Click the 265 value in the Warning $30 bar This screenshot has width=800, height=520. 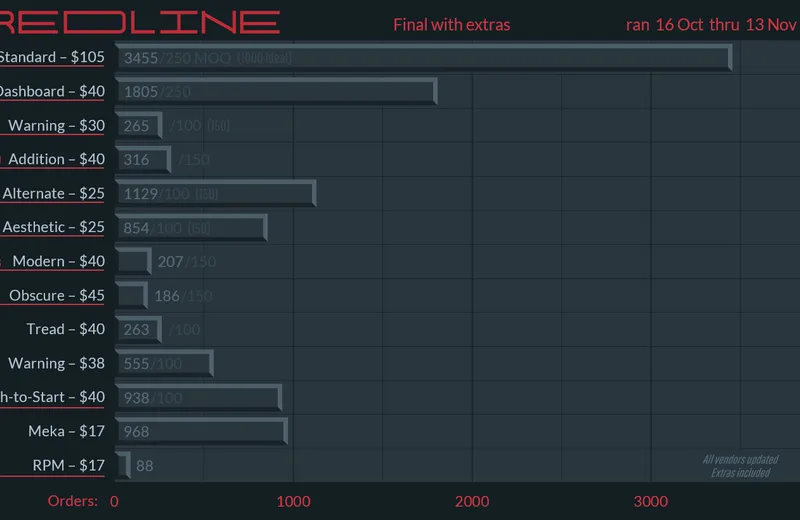pos(136,126)
